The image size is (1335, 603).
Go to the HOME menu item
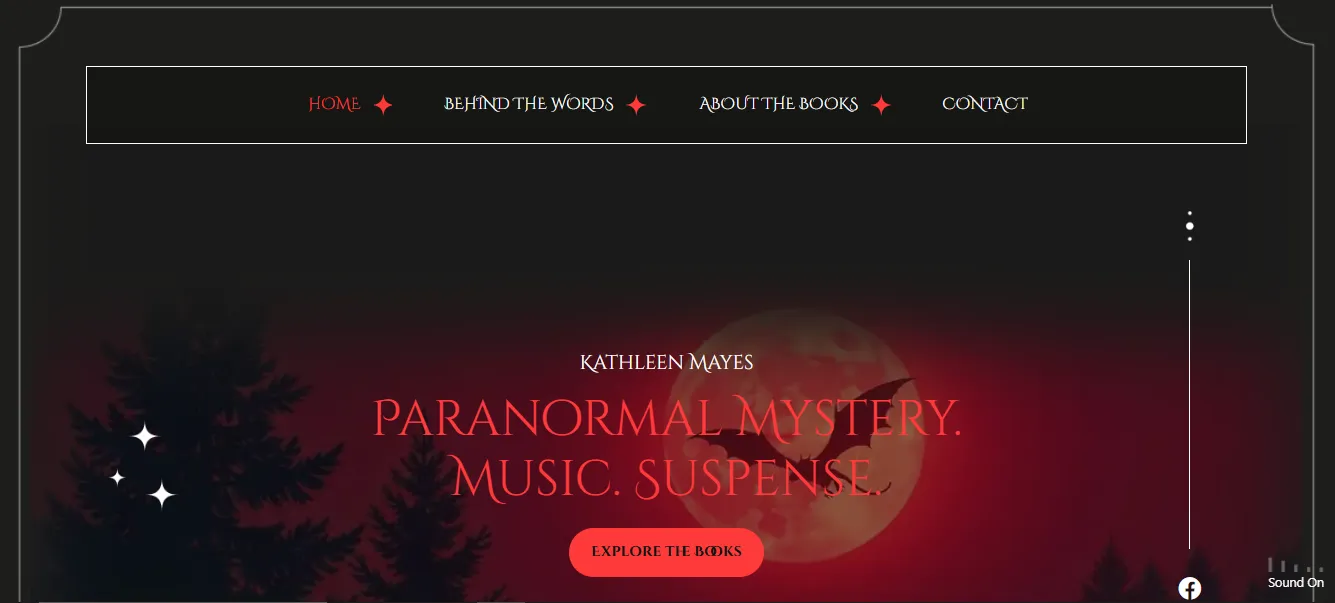pyautogui.click(x=334, y=104)
